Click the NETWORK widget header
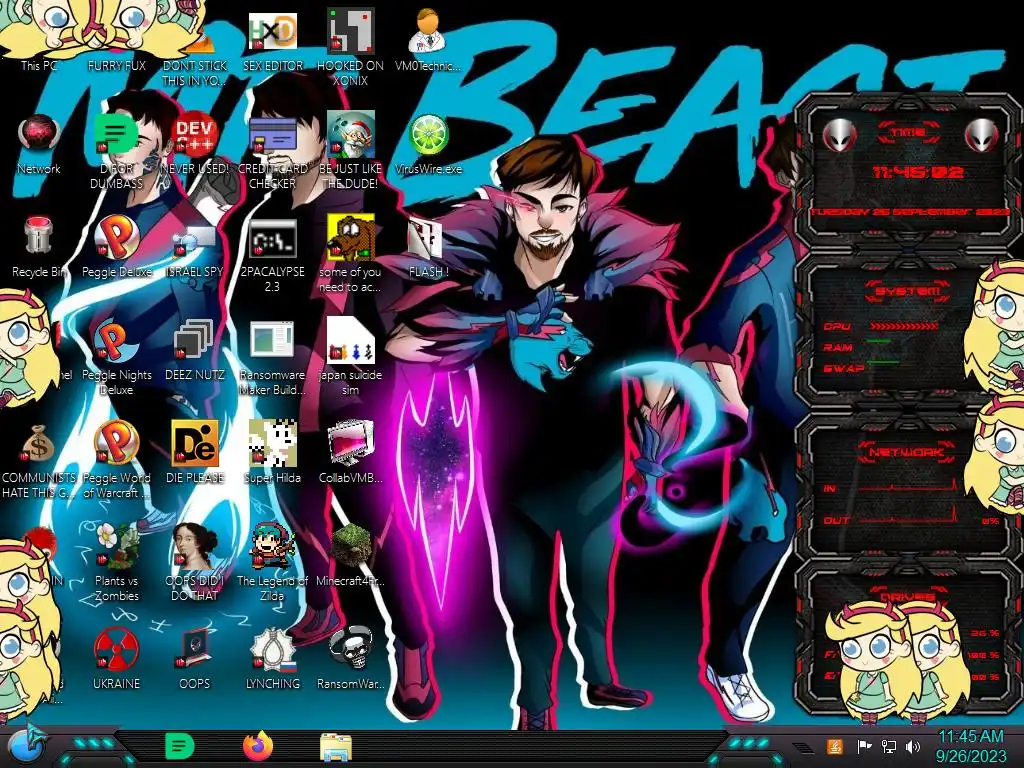Image resolution: width=1024 pixels, height=768 pixels. pos(907,452)
